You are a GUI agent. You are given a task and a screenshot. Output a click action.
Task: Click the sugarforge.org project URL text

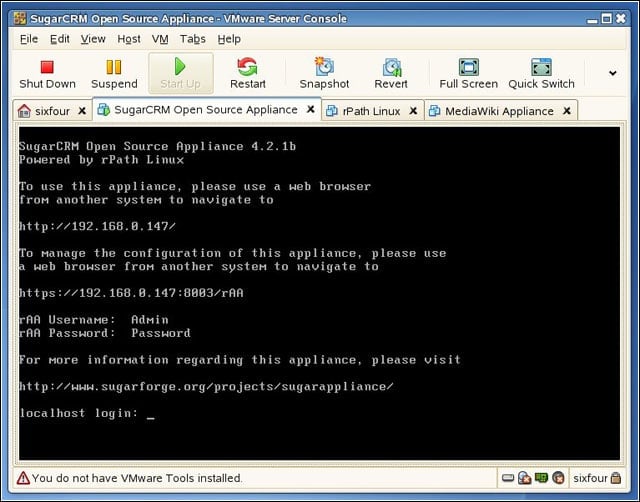click(x=207, y=386)
